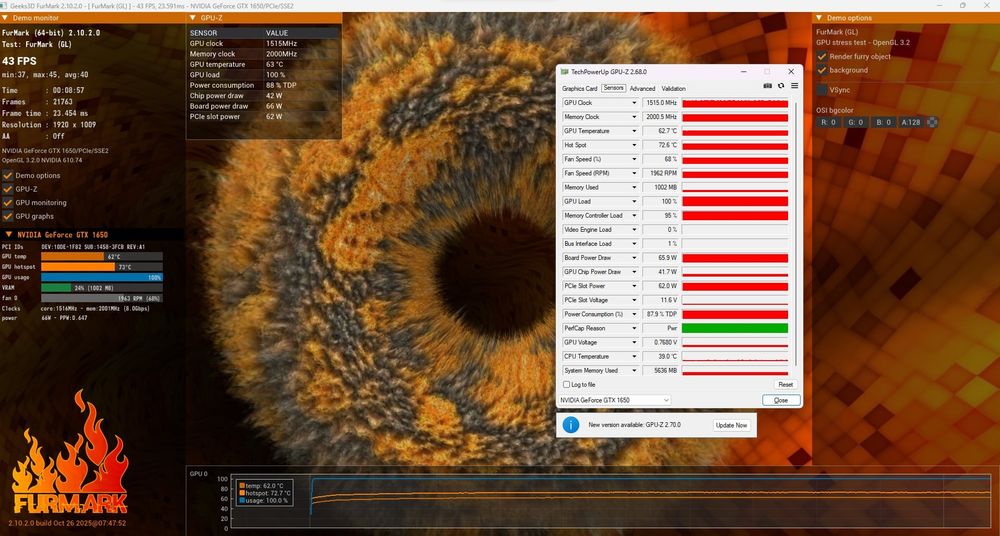Enable the VSync checkbox
This screenshot has width=1000, height=536.
(x=822, y=90)
